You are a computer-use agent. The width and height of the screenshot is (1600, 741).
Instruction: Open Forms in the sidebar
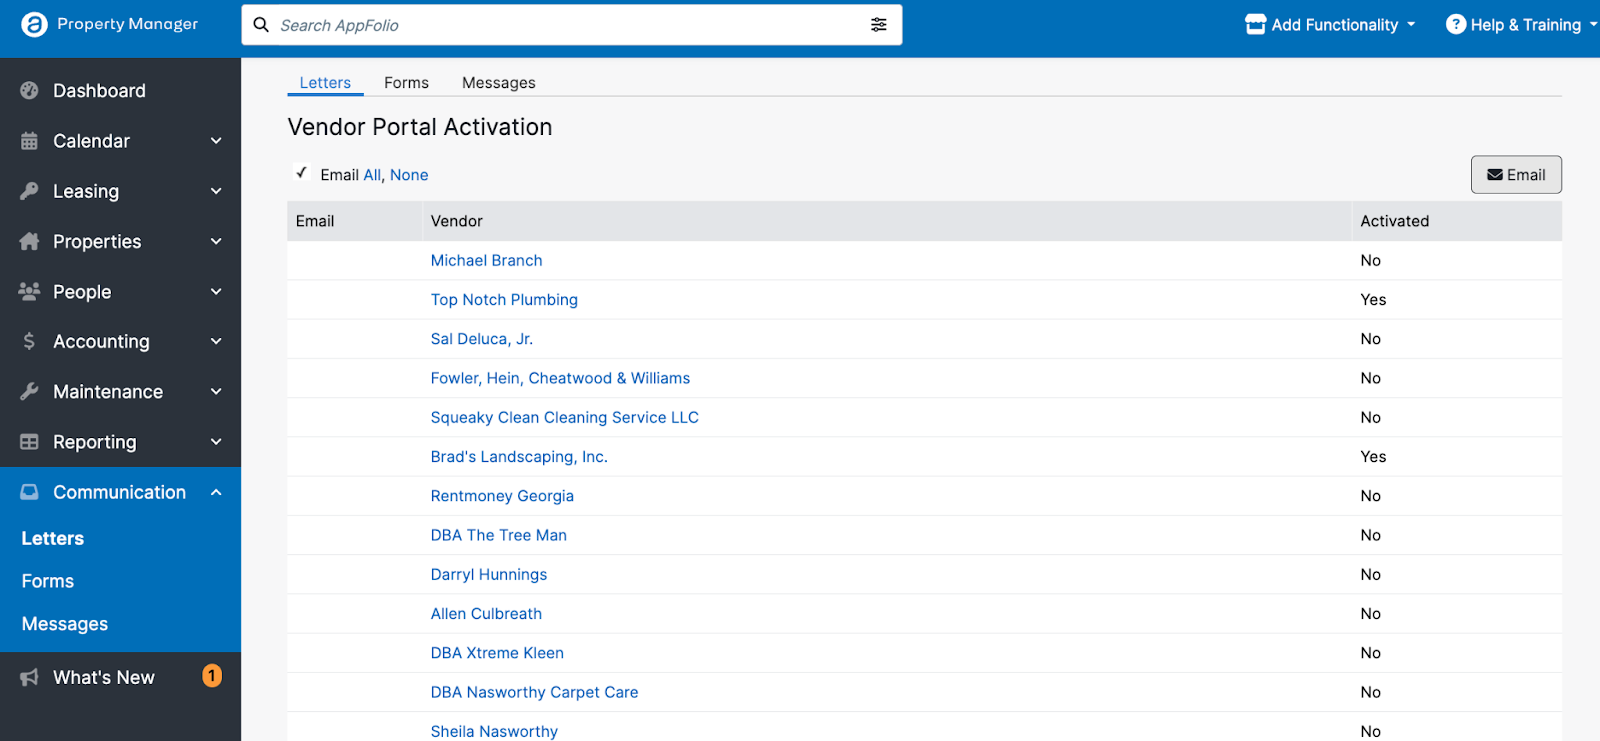[48, 581]
